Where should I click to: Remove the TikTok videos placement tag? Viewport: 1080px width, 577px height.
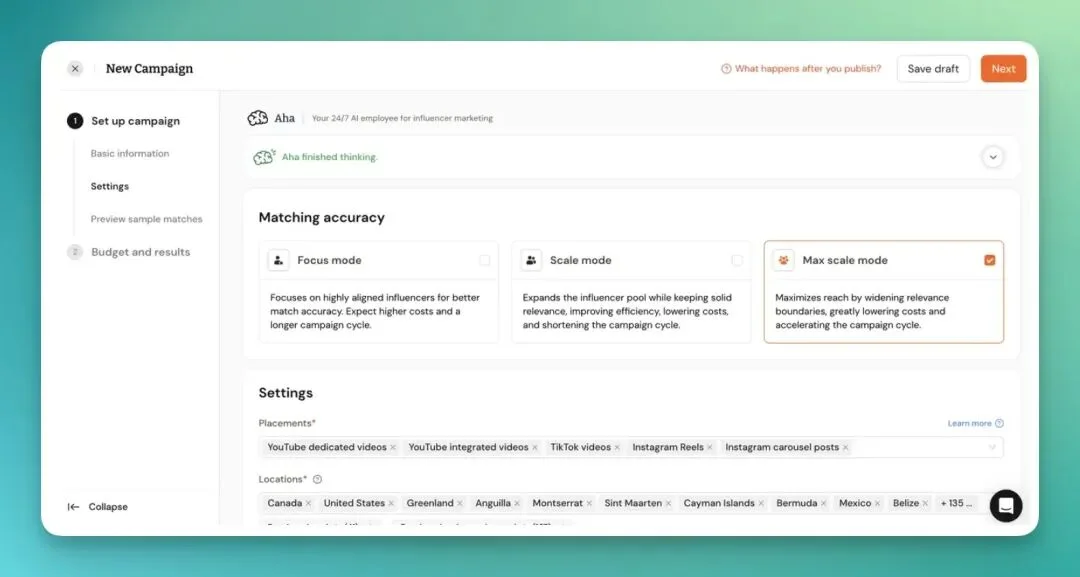point(617,447)
